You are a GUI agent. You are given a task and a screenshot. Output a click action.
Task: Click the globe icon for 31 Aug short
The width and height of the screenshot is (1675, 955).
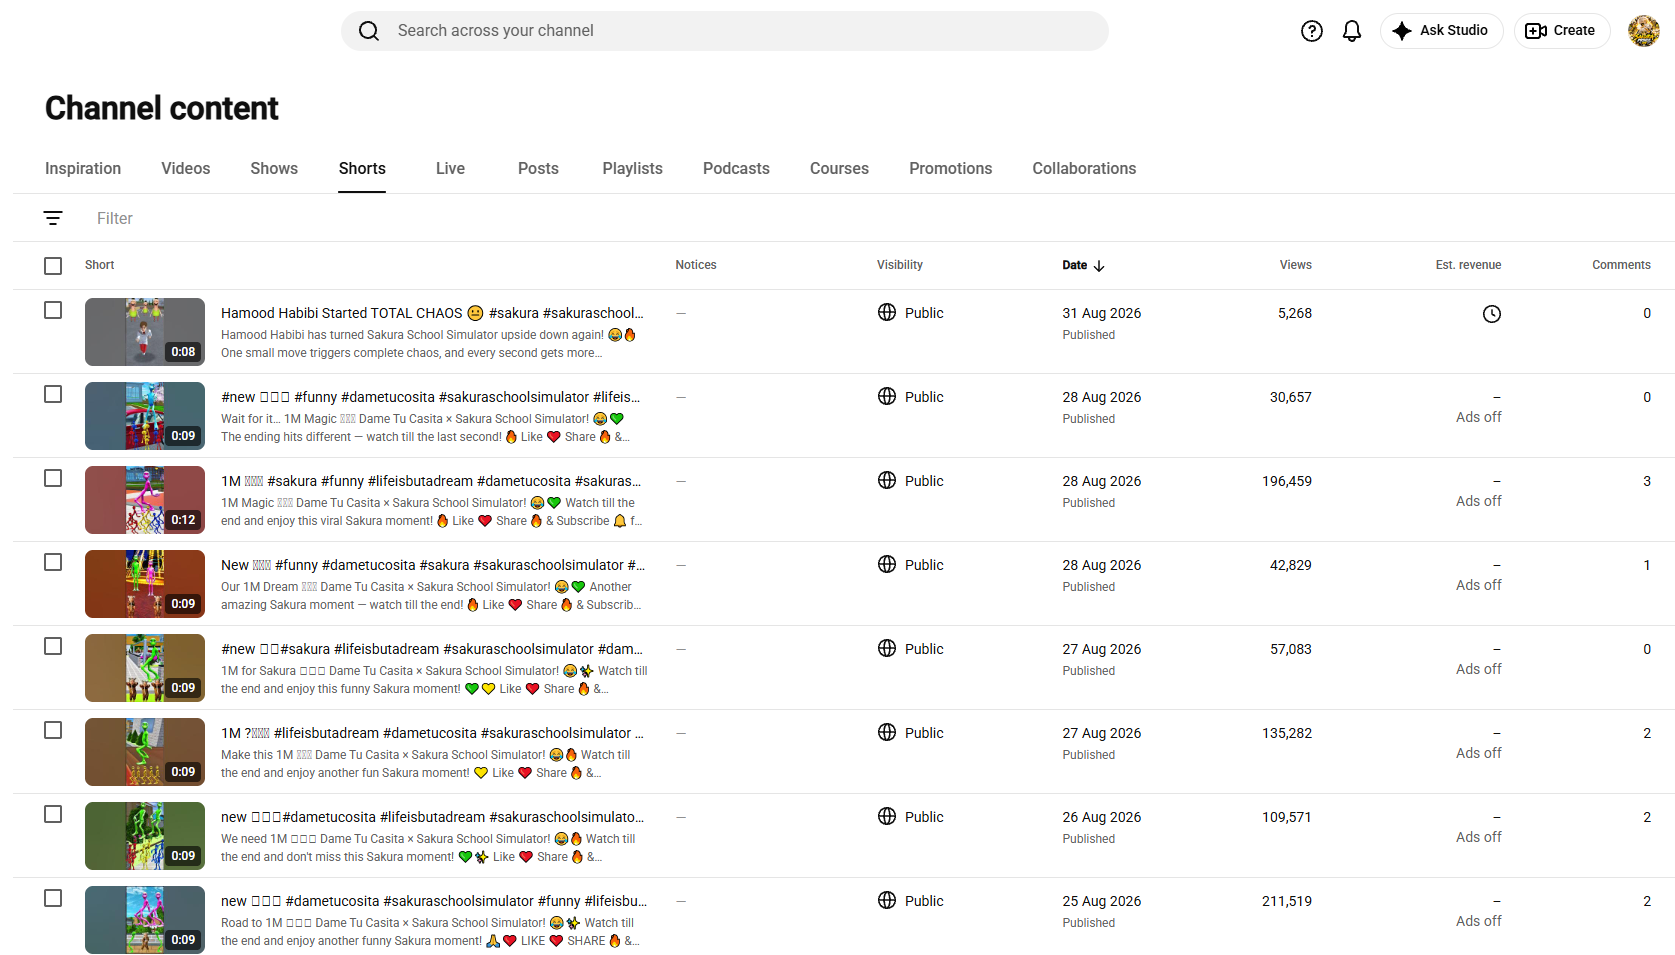pyautogui.click(x=887, y=312)
